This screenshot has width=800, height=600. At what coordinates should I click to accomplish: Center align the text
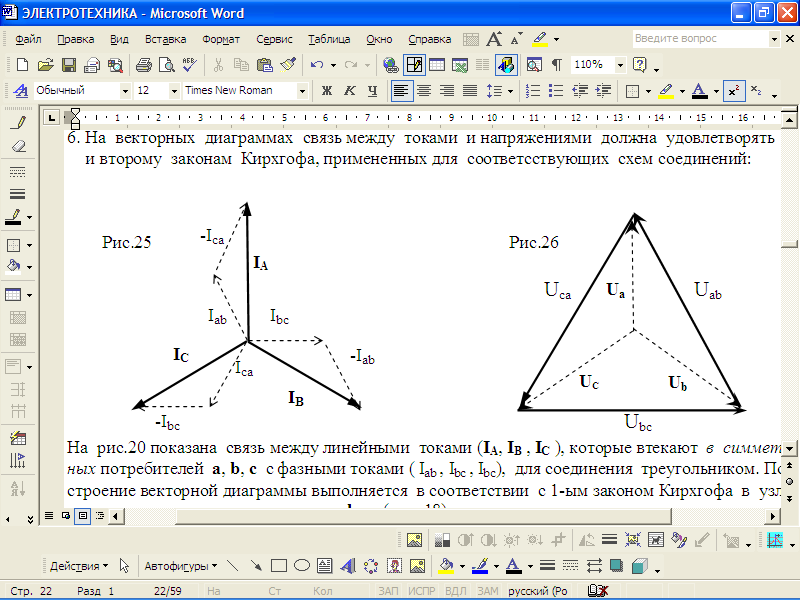click(x=424, y=91)
